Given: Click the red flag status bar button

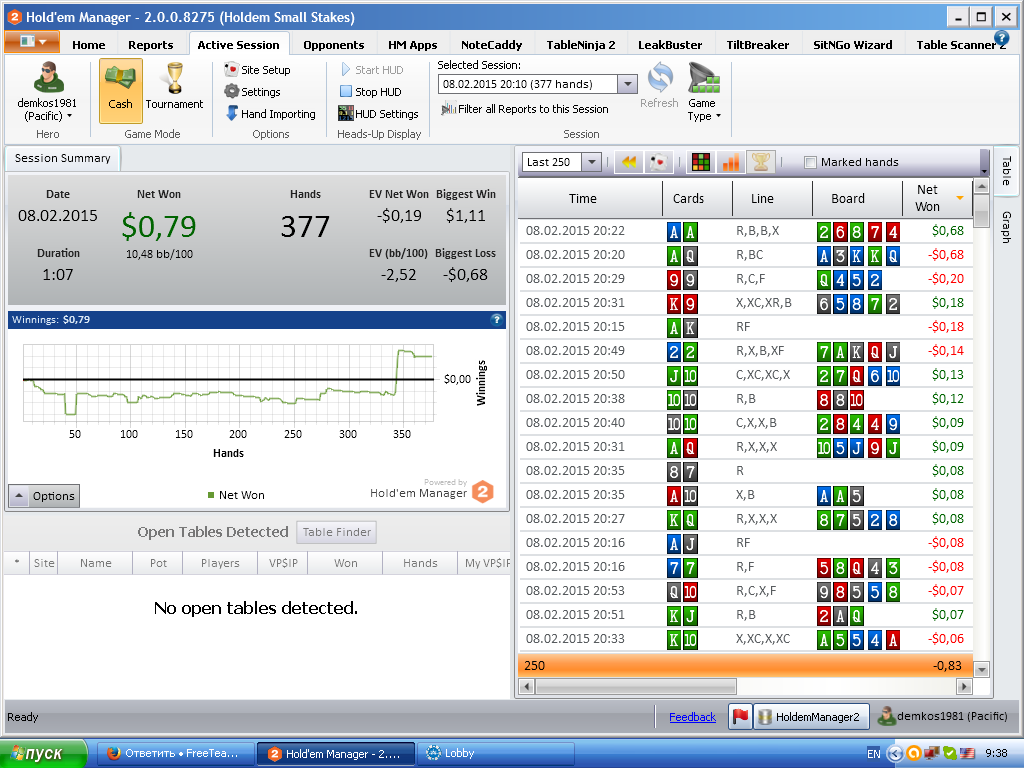Looking at the screenshot, I should (x=740, y=716).
